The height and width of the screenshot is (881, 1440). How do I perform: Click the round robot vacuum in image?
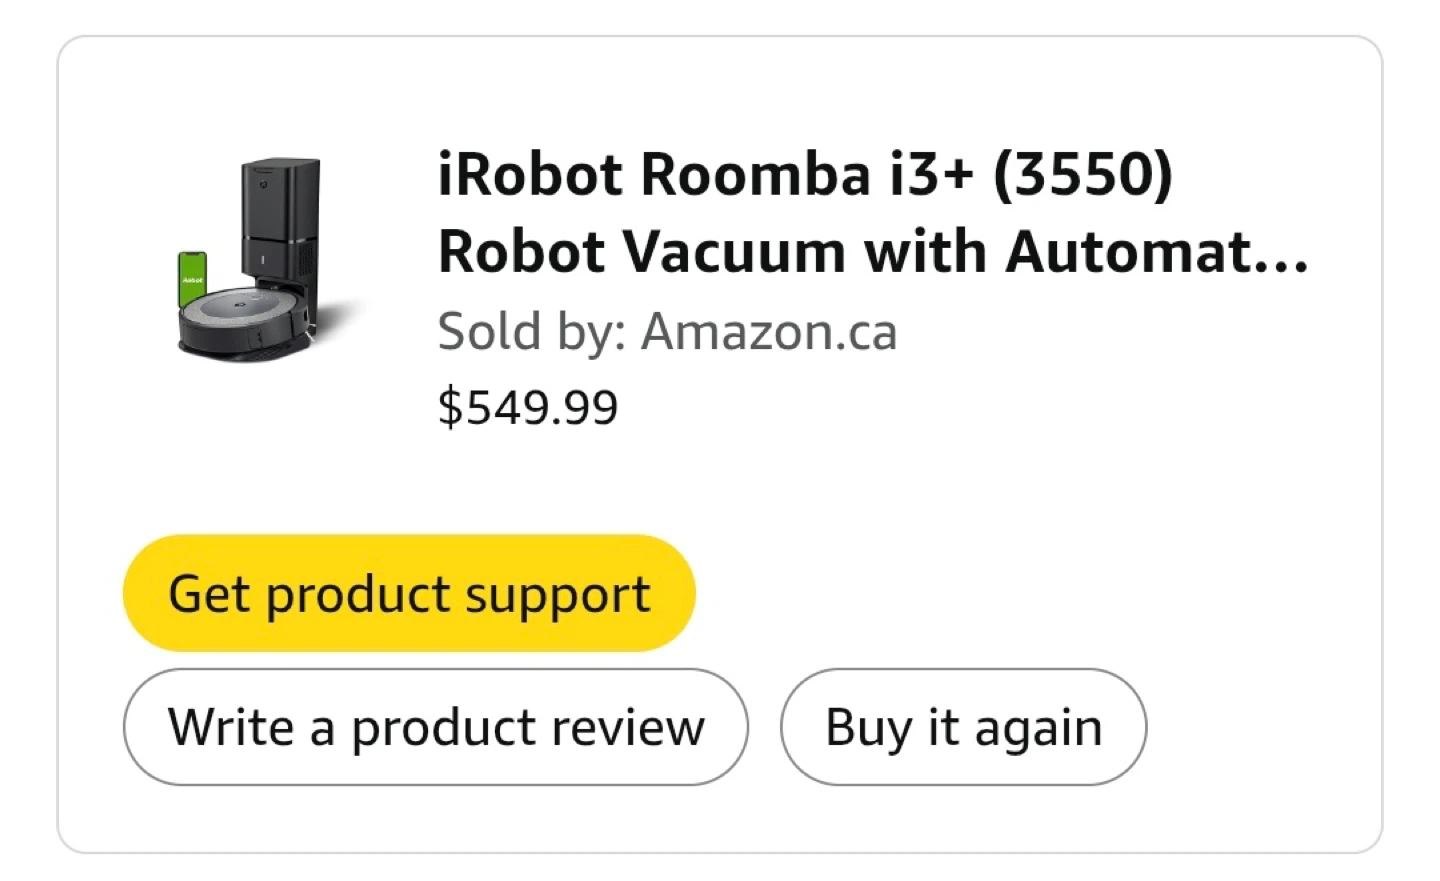[x=240, y=320]
